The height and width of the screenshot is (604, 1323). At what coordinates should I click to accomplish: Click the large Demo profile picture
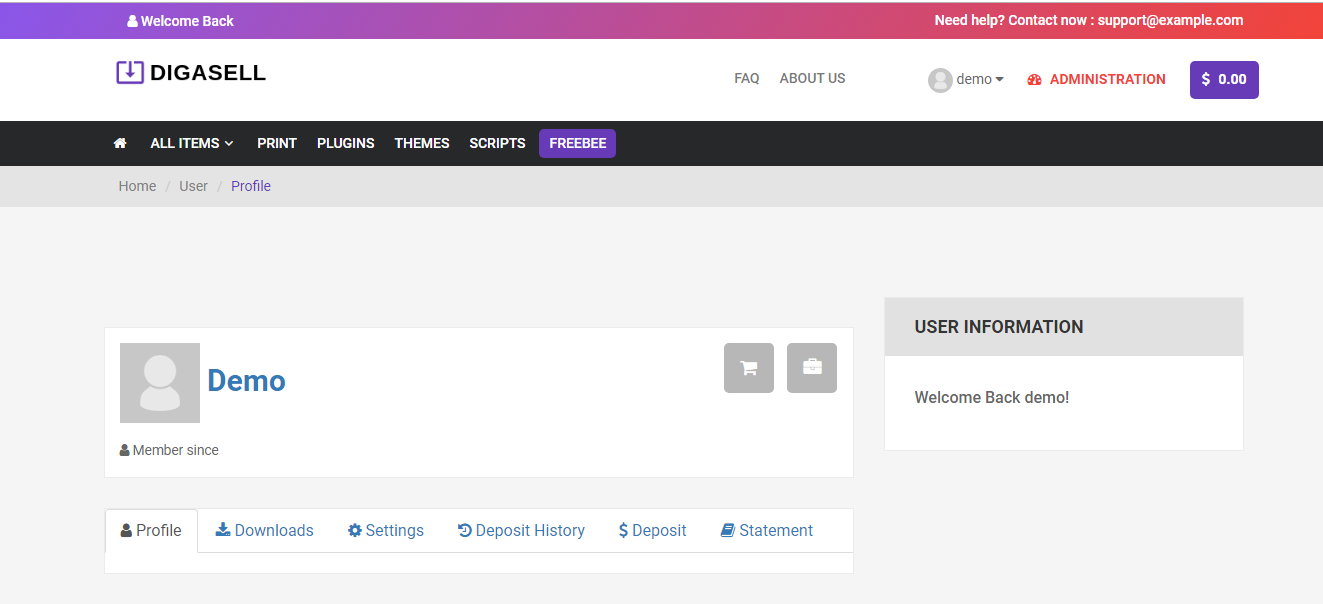pyautogui.click(x=160, y=383)
